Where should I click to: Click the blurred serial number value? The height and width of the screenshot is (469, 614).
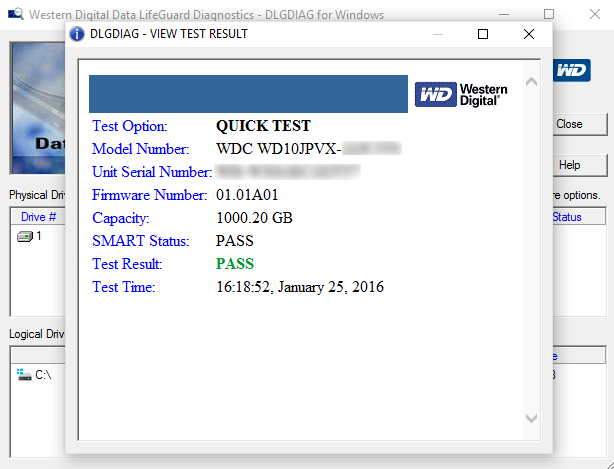tap(288, 172)
